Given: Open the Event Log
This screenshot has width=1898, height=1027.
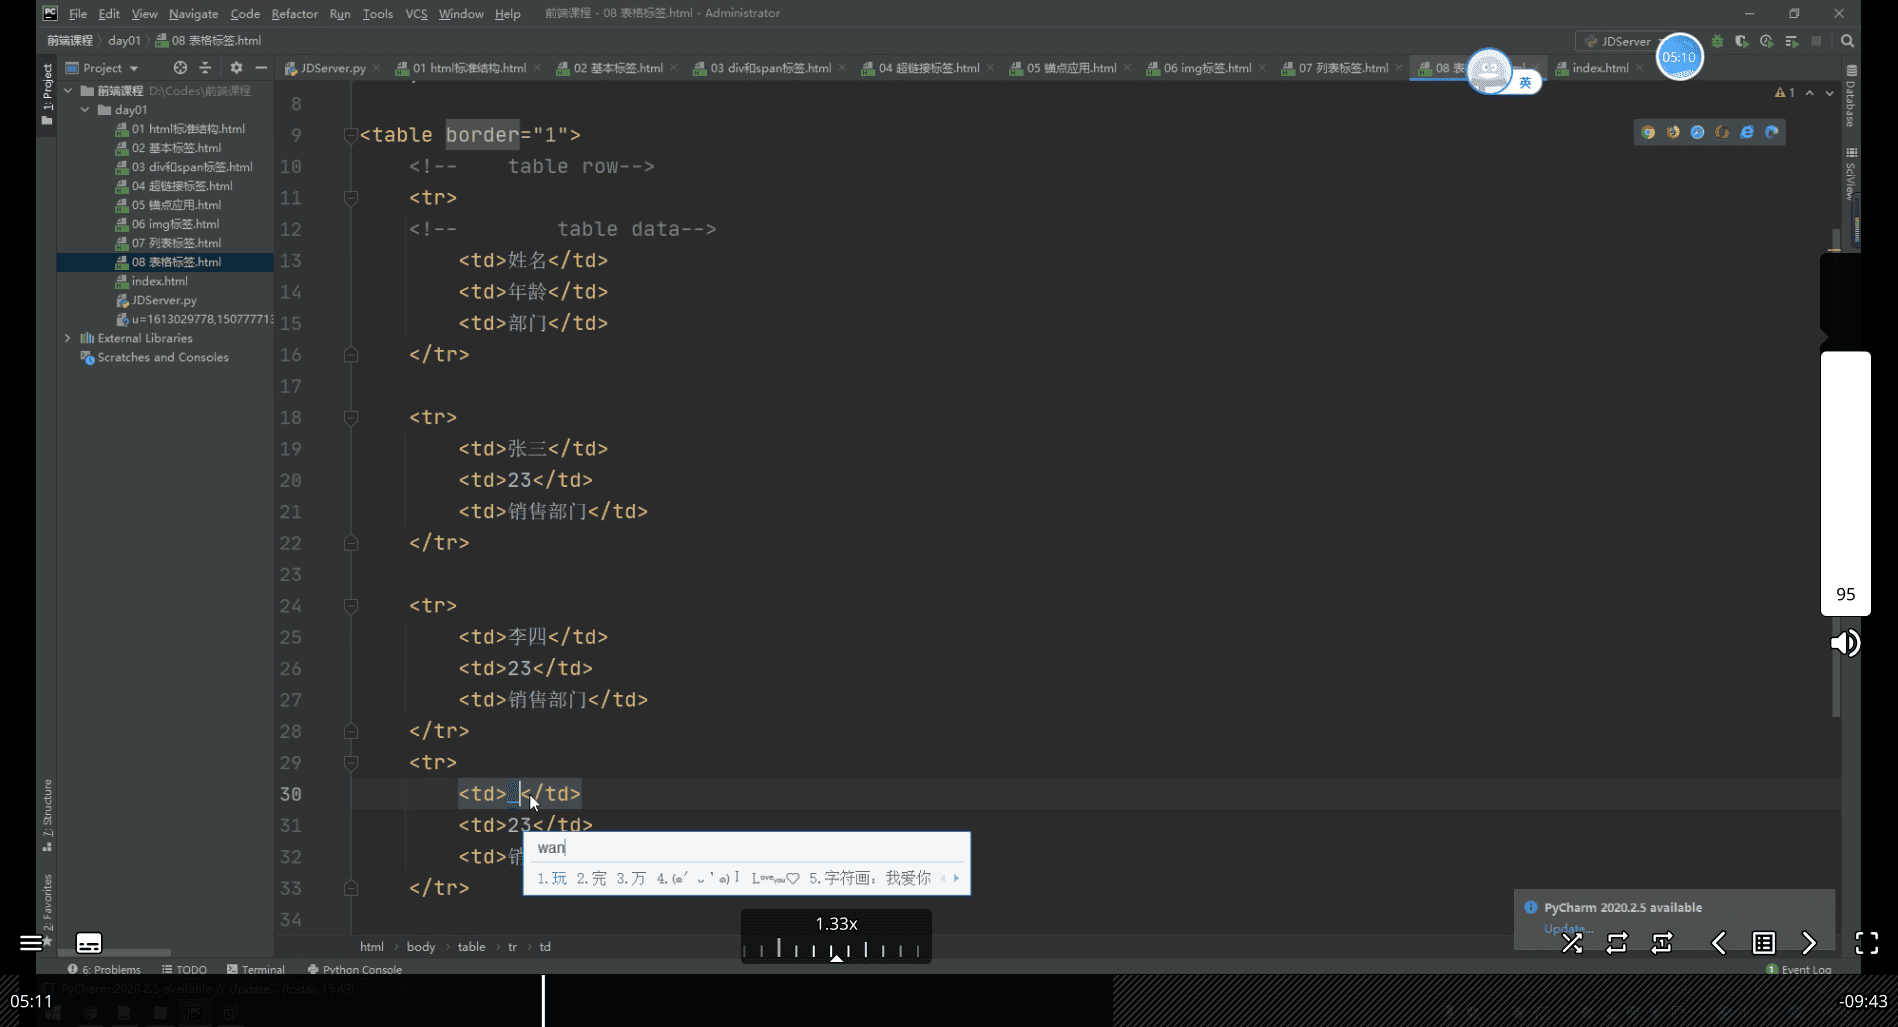Looking at the screenshot, I should point(1799,969).
